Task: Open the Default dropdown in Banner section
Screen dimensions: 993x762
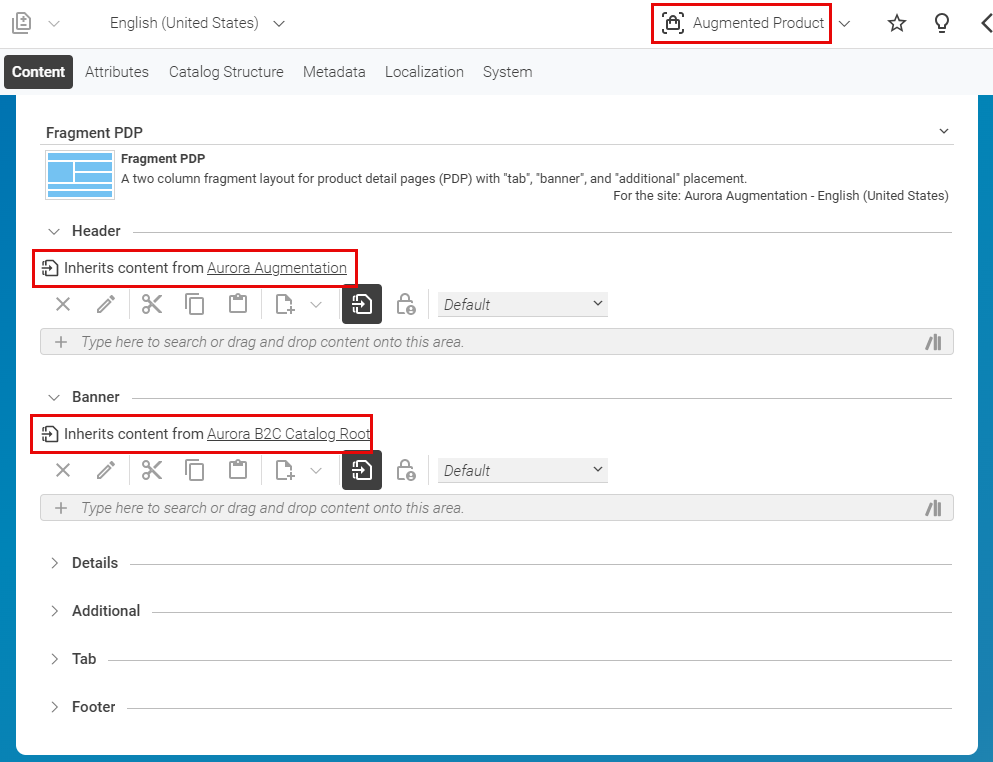Action: [523, 470]
